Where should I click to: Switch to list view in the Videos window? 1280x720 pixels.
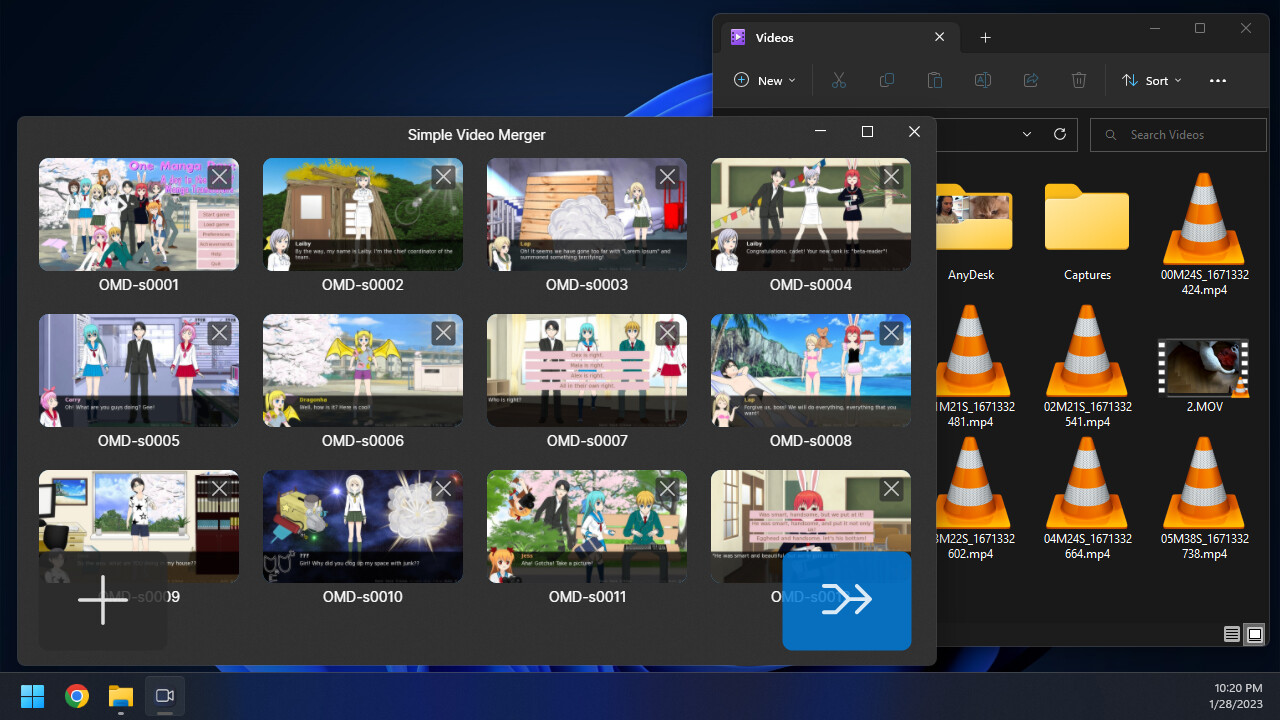1232,634
